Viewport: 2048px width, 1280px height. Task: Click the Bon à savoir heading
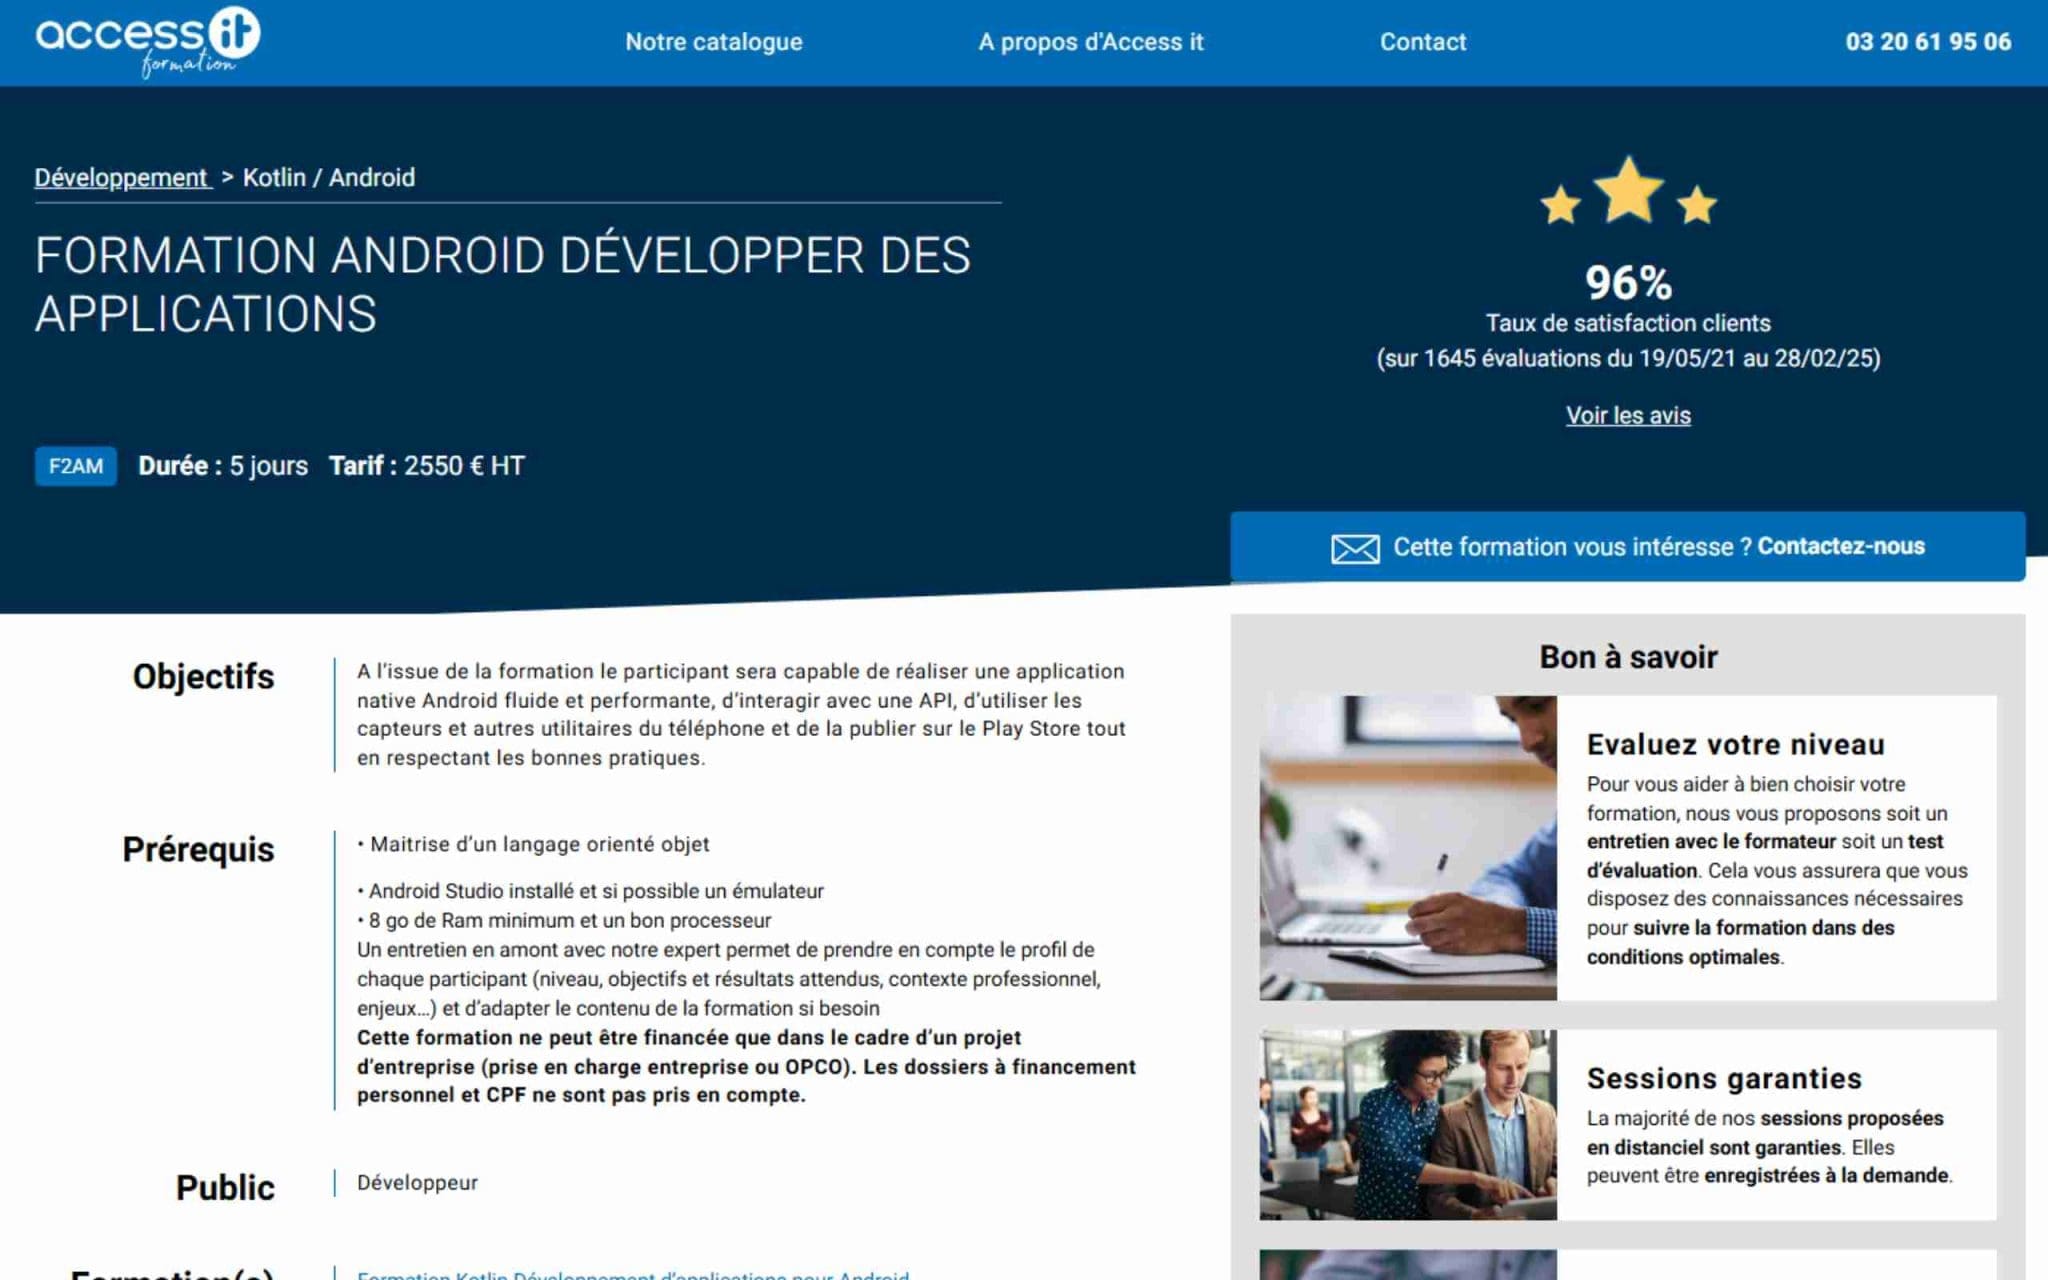[x=1628, y=657]
